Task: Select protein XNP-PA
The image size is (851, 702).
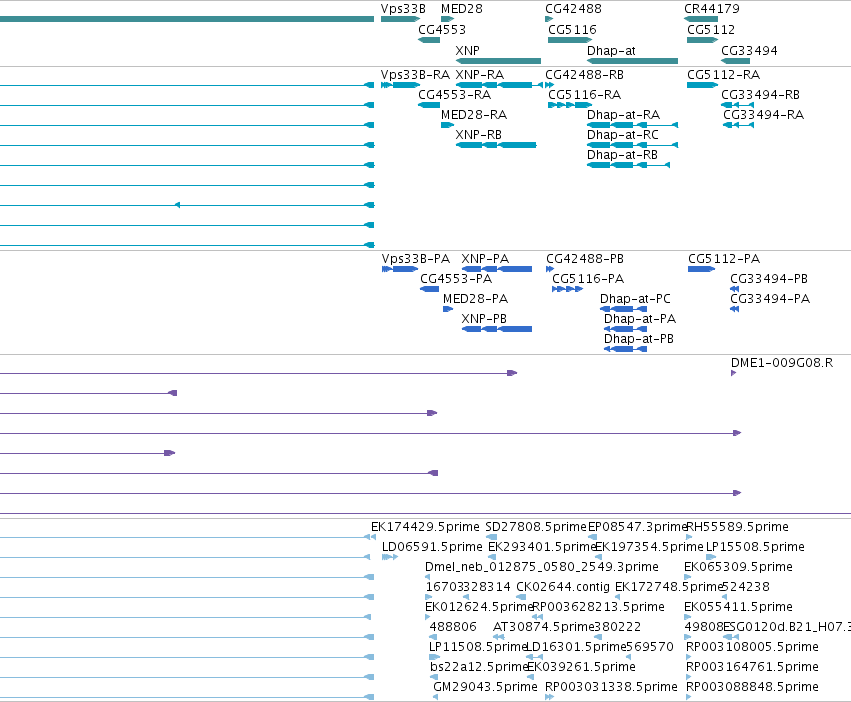Action: click(485, 258)
